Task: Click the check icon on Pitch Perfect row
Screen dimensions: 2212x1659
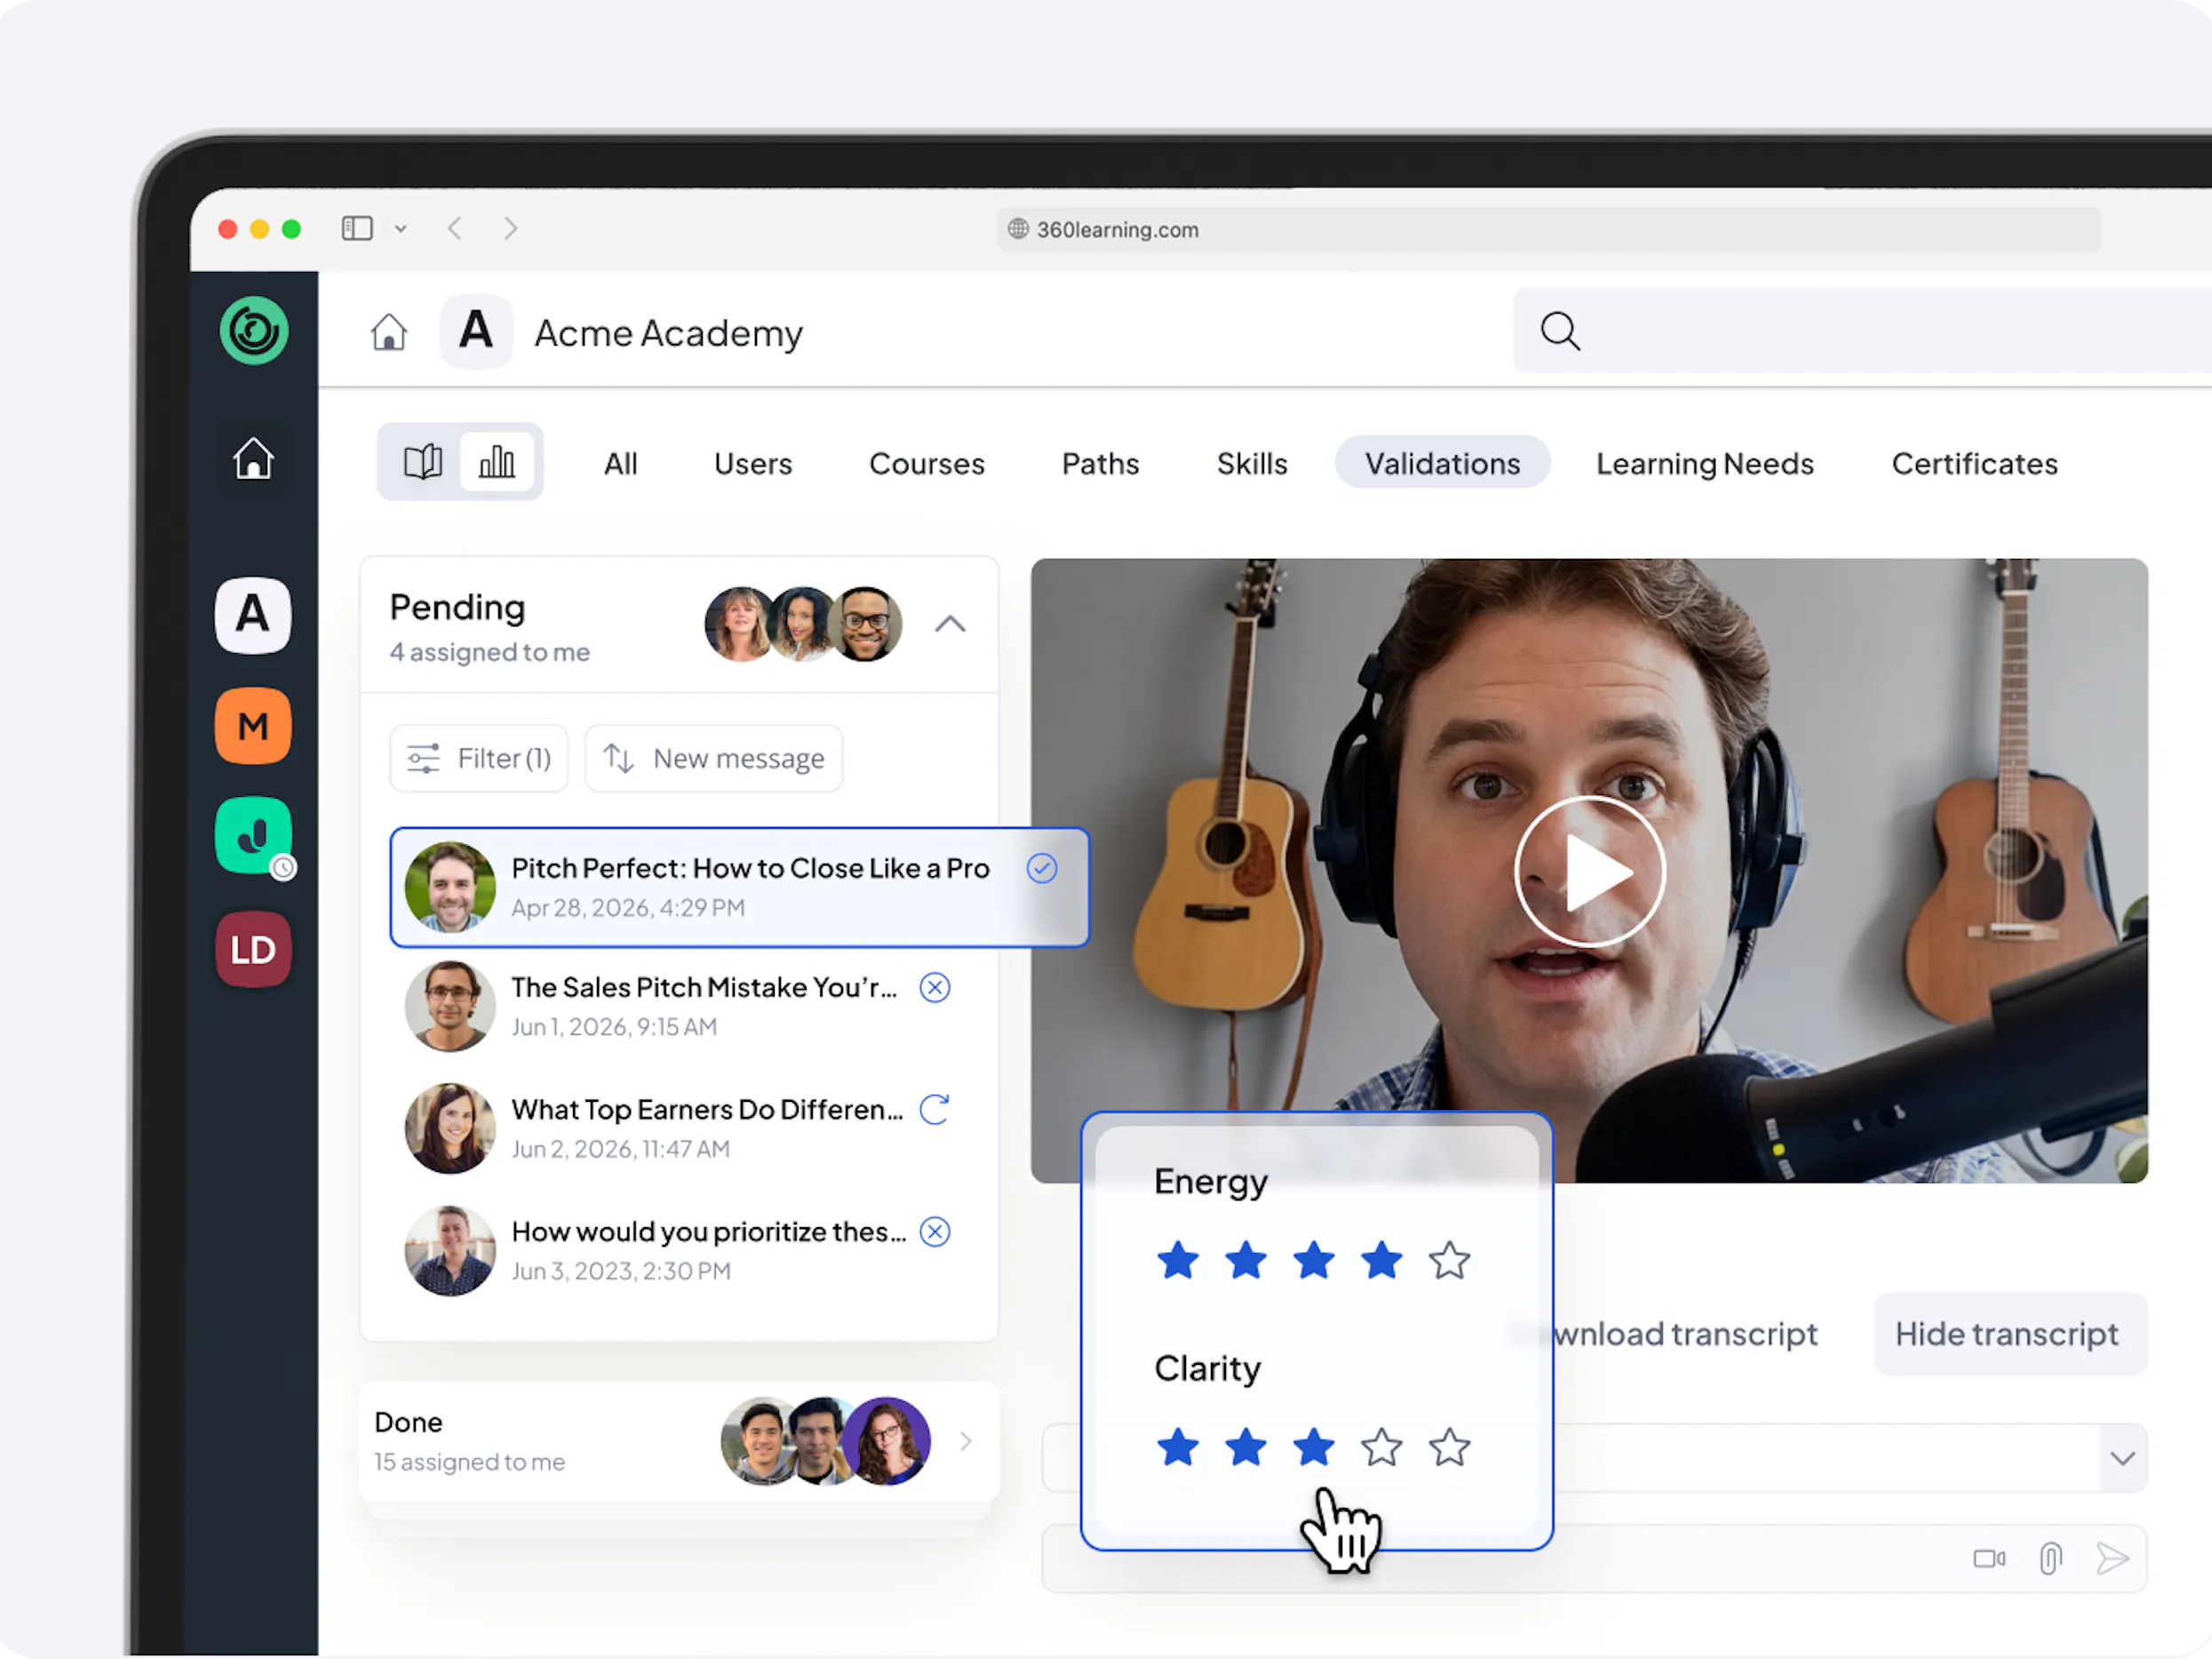Action: click(1042, 868)
